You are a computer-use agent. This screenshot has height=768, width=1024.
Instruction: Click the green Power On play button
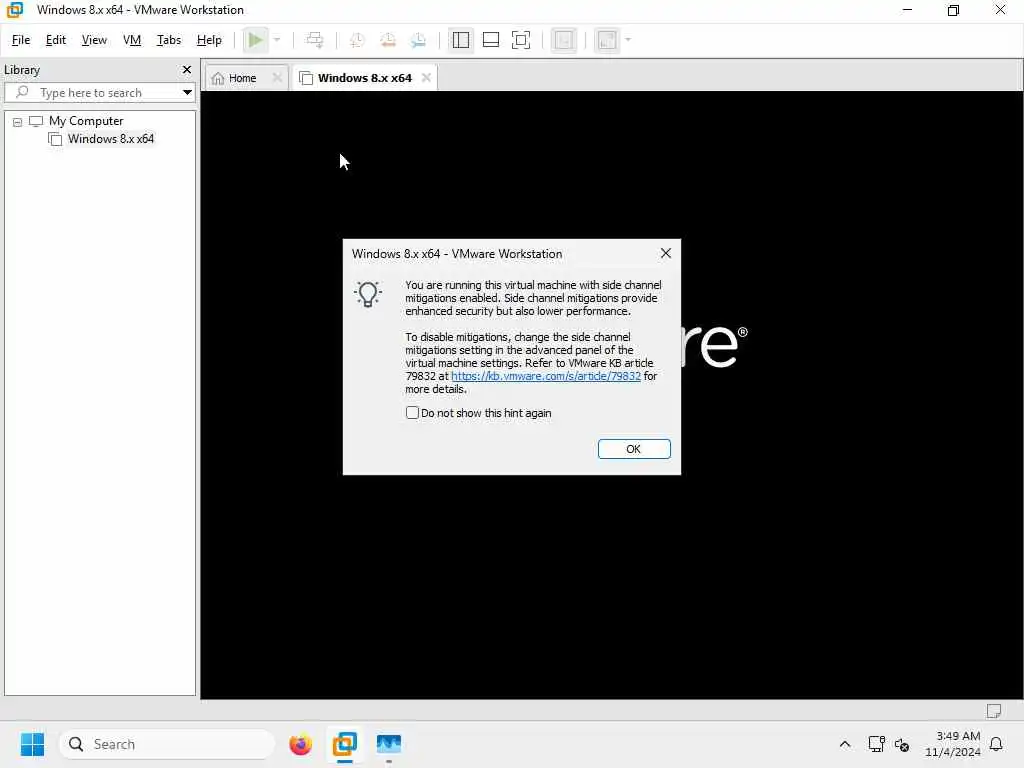[x=255, y=40]
